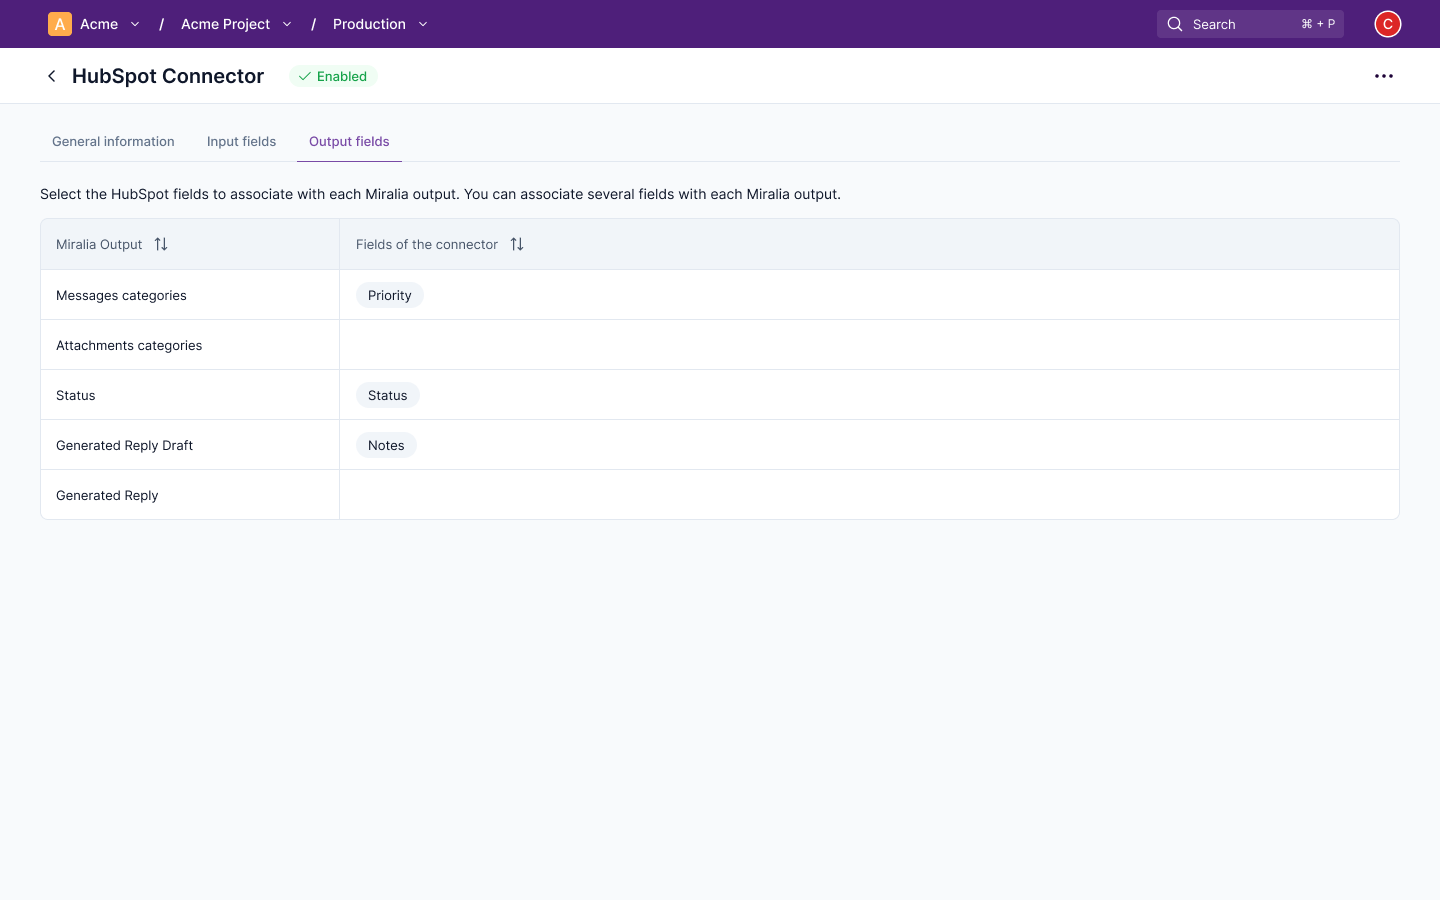Viewport: 1440px width, 900px height.
Task: Click the Enabled status badge
Action: 333,76
